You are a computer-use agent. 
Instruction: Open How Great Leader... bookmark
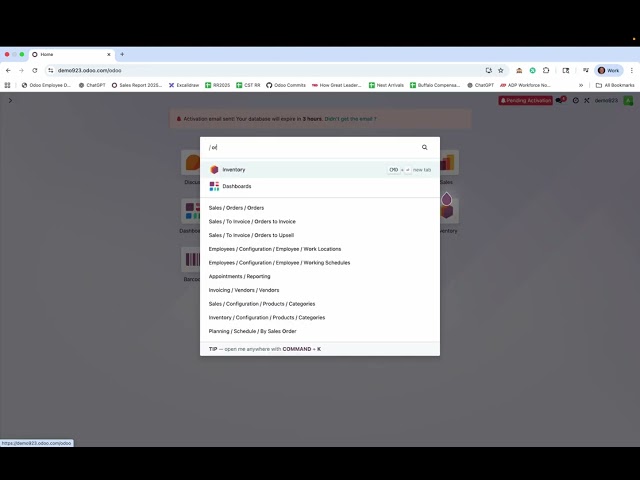point(337,85)
